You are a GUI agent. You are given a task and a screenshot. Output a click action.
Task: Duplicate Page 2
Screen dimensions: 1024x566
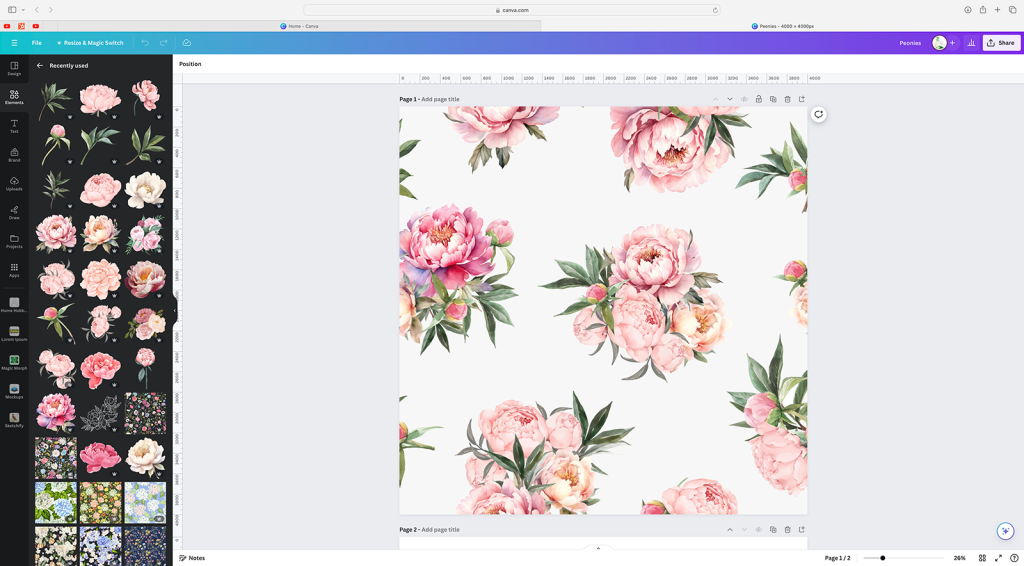(x=773, y=529)
